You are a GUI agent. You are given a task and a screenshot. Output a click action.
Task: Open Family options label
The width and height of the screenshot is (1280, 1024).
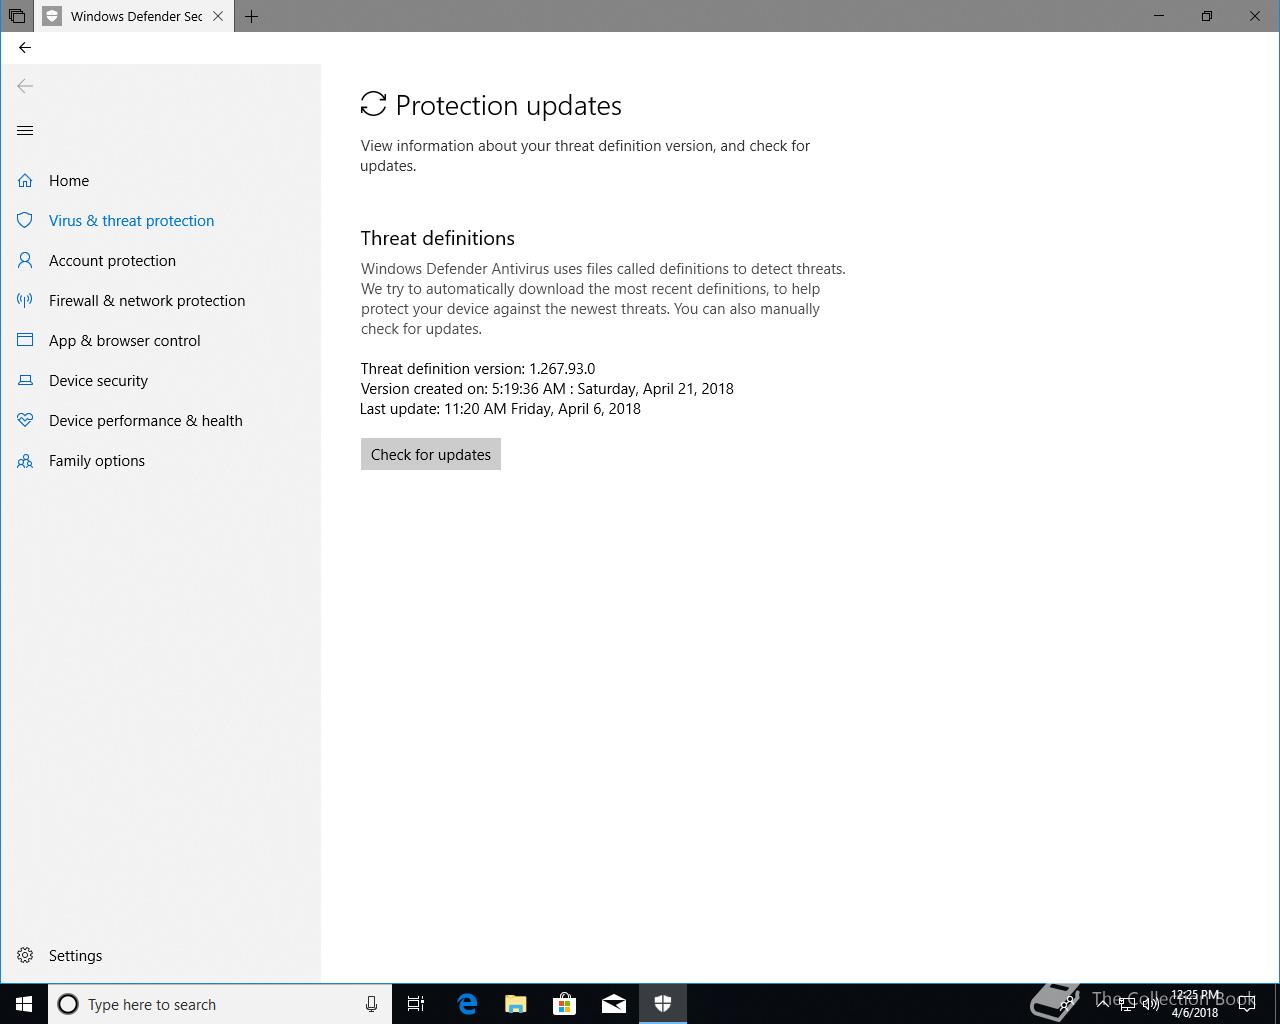[x=97, y=461]
